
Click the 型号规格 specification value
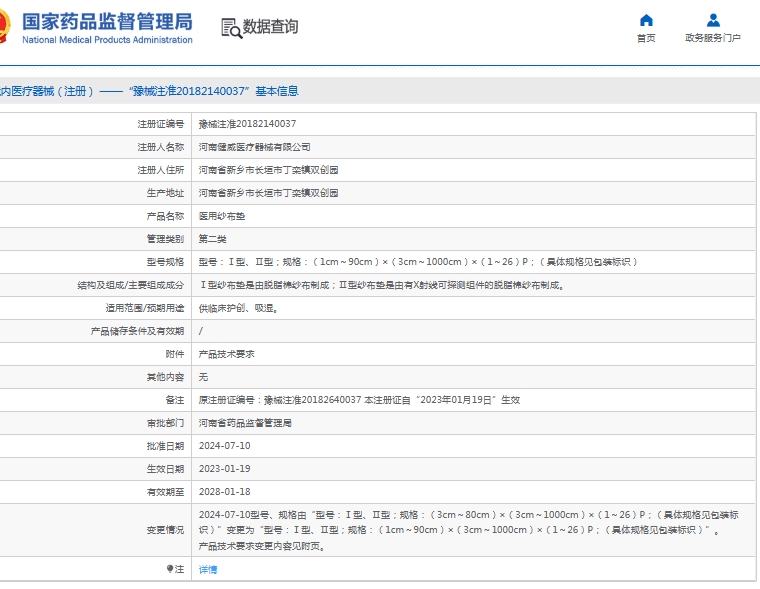pyautogui.click(x=418, y=262)
